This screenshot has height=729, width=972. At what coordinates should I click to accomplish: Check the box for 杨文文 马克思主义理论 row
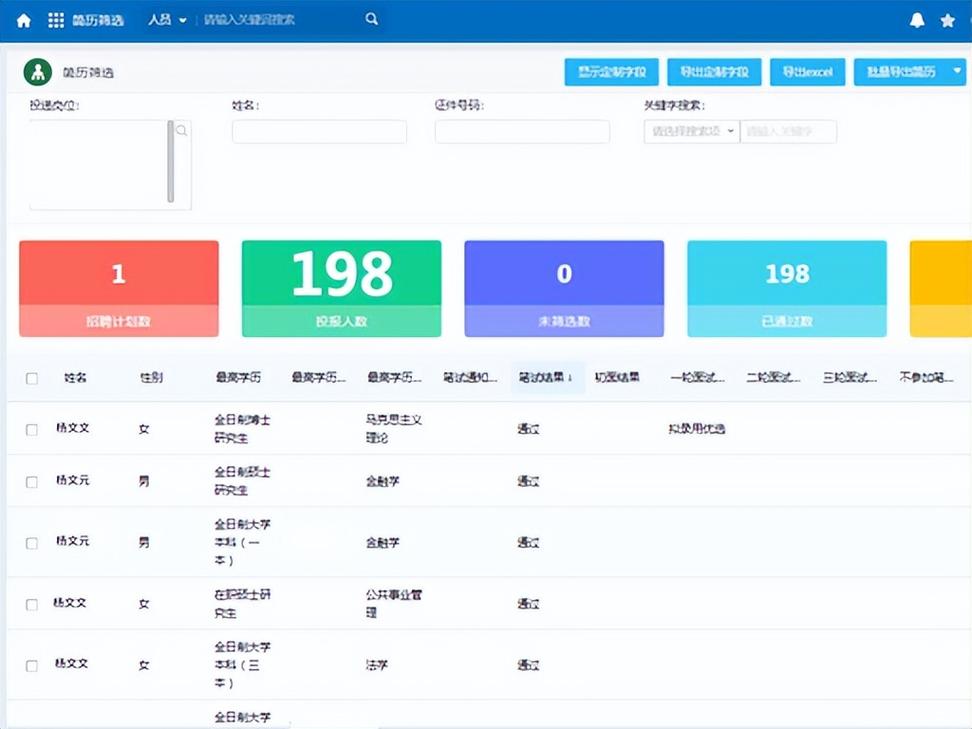(32, 430)
